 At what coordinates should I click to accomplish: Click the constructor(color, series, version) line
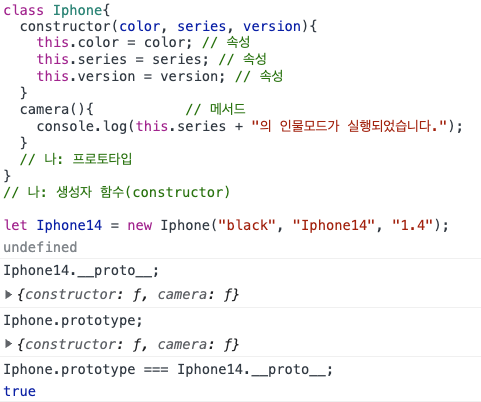(168, 26)
